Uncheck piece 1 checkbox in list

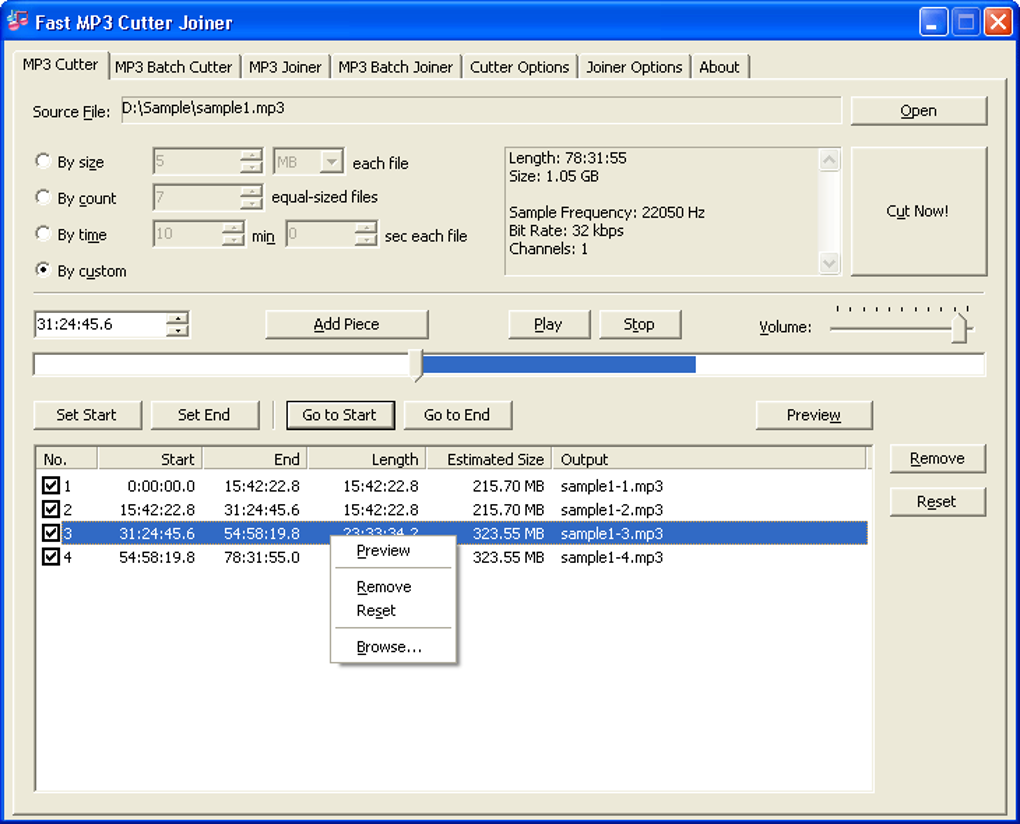[x=51, y=485]
